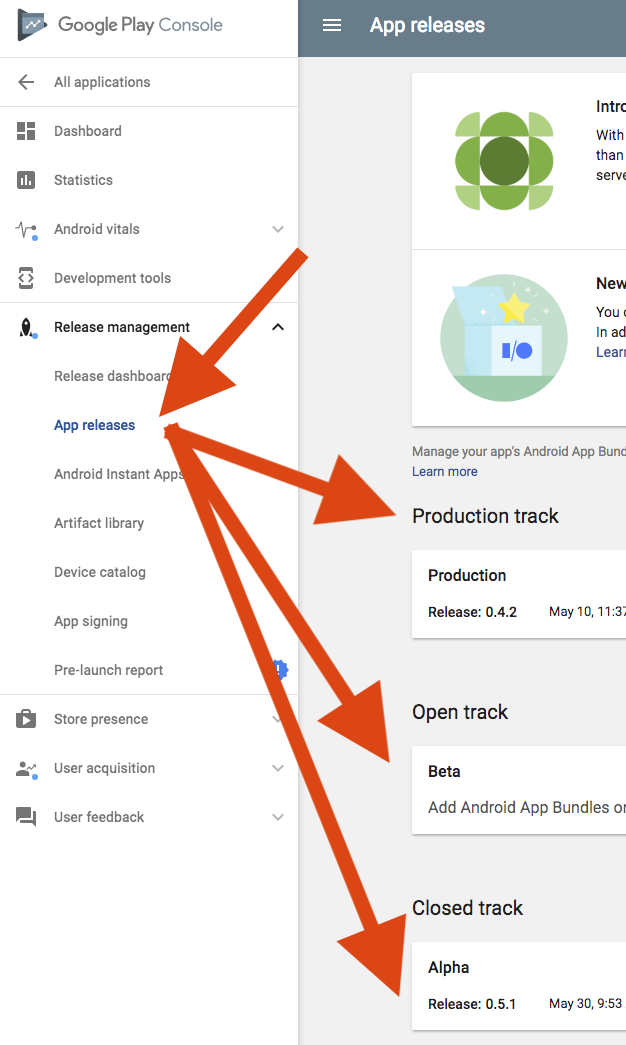Screen dimensions: 626x1045
Task: Open the Alpha track card
Action: pyautogui.click(x=519, y=986)
